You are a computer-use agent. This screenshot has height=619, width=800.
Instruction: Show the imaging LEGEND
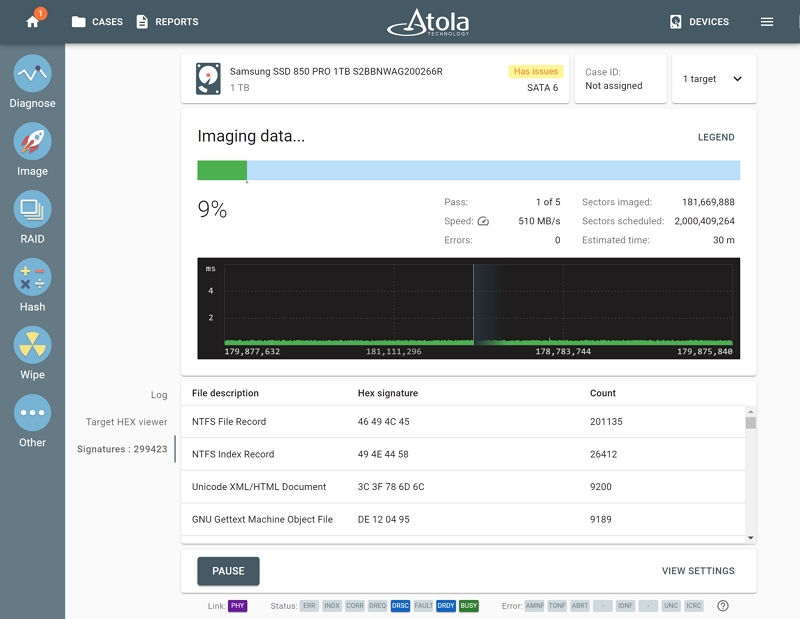pos(716,137)
